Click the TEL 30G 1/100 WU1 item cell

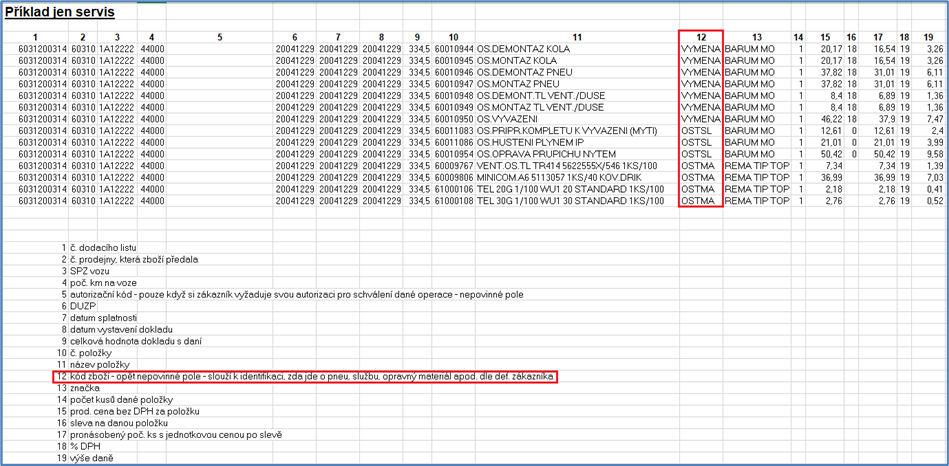coord(570,201)
